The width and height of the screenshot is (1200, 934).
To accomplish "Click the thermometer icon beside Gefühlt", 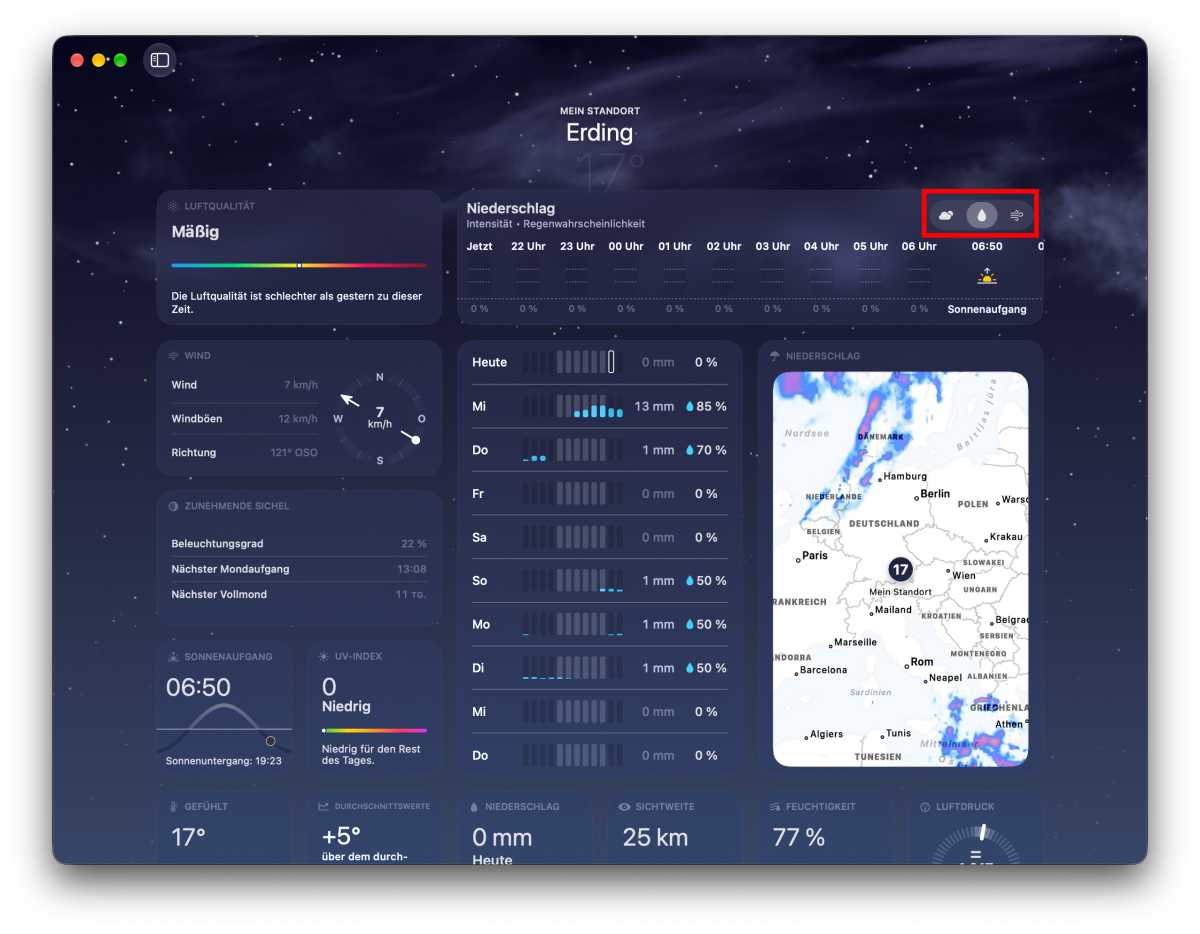I will 174,806.
